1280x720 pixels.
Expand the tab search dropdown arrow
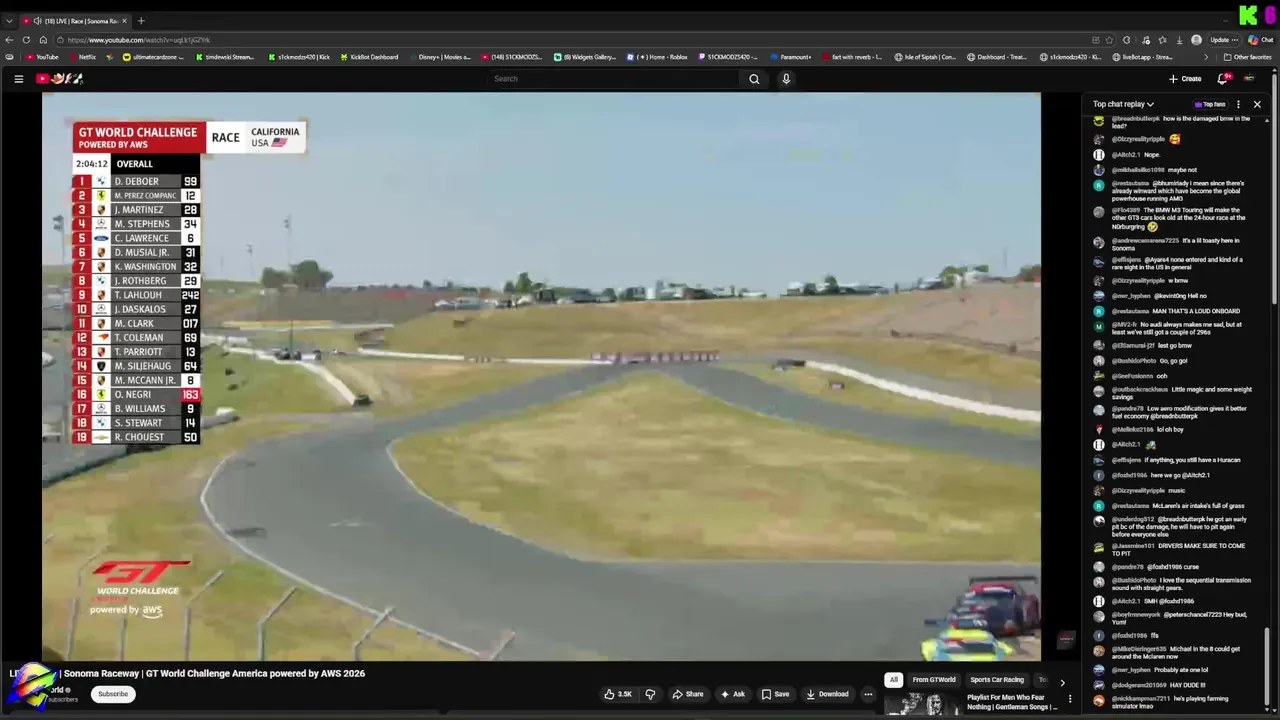pyautogui.click(x=9, y=21)
